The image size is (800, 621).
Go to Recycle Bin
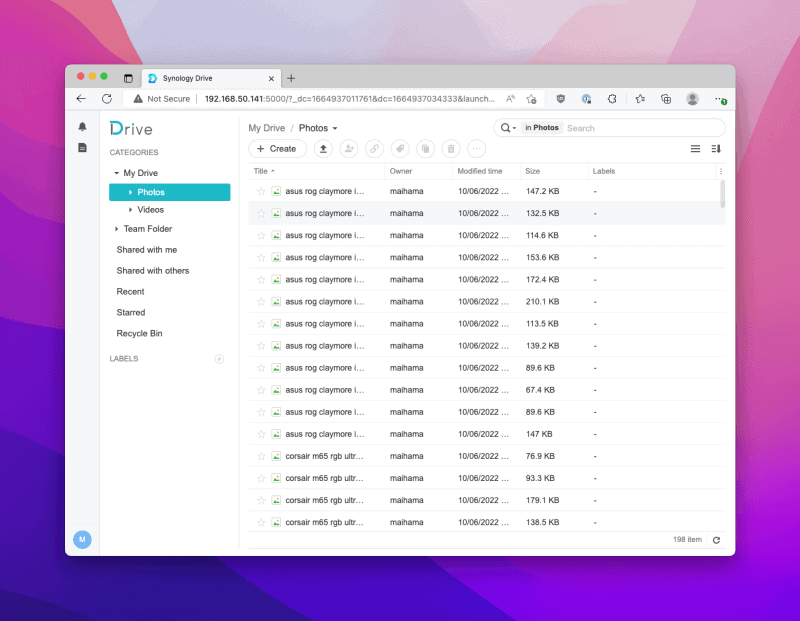tap(139, 333)
